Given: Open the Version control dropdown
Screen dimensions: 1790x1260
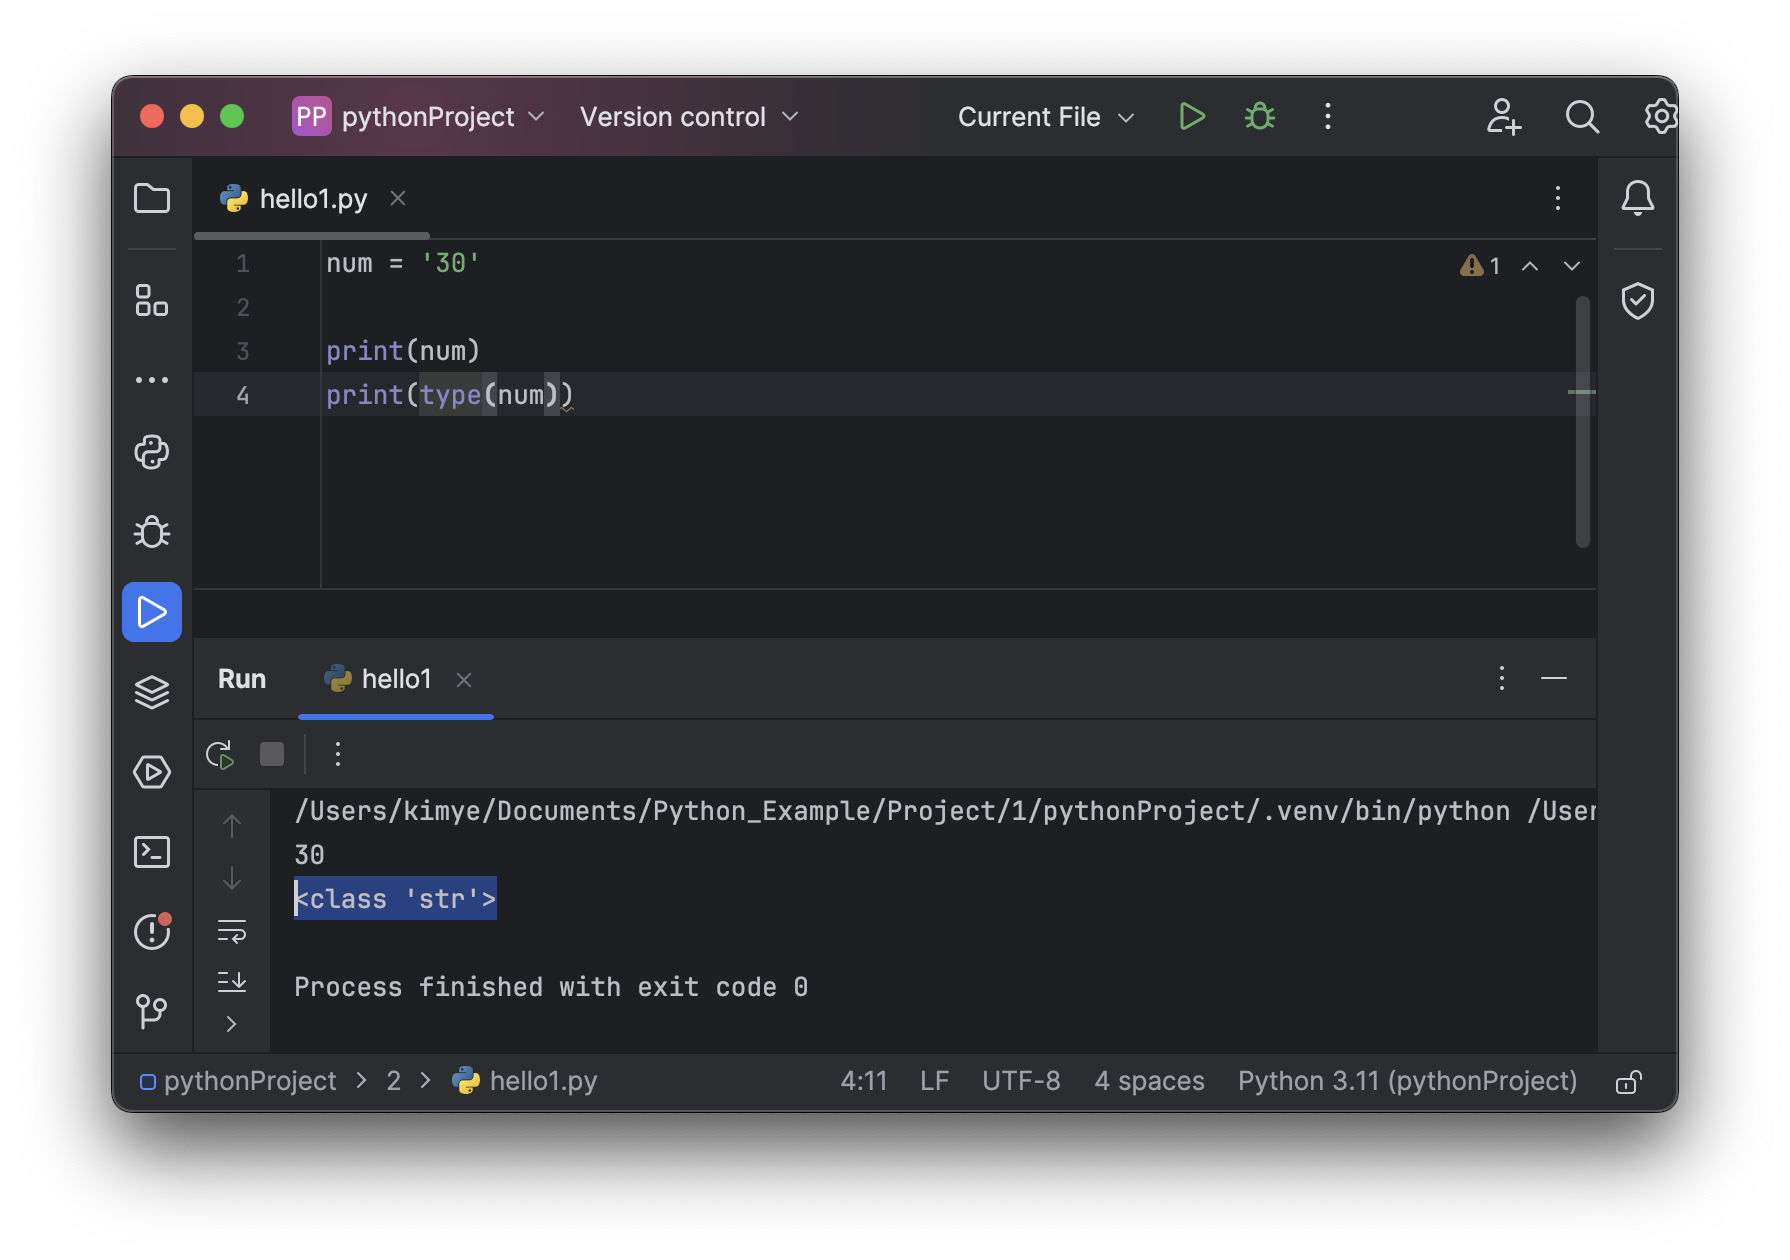Looking at the screenshot, I should [689, 117].
